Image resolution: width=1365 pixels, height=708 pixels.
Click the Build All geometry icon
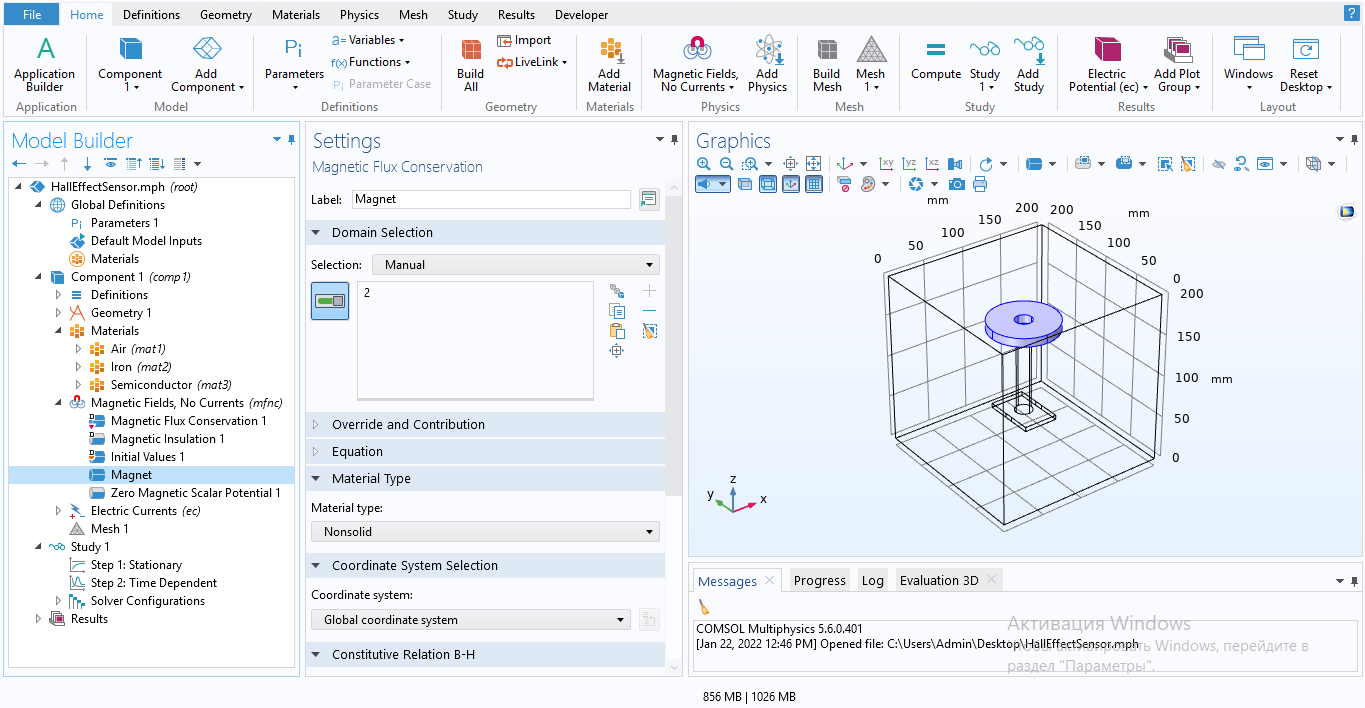(470, 65)
